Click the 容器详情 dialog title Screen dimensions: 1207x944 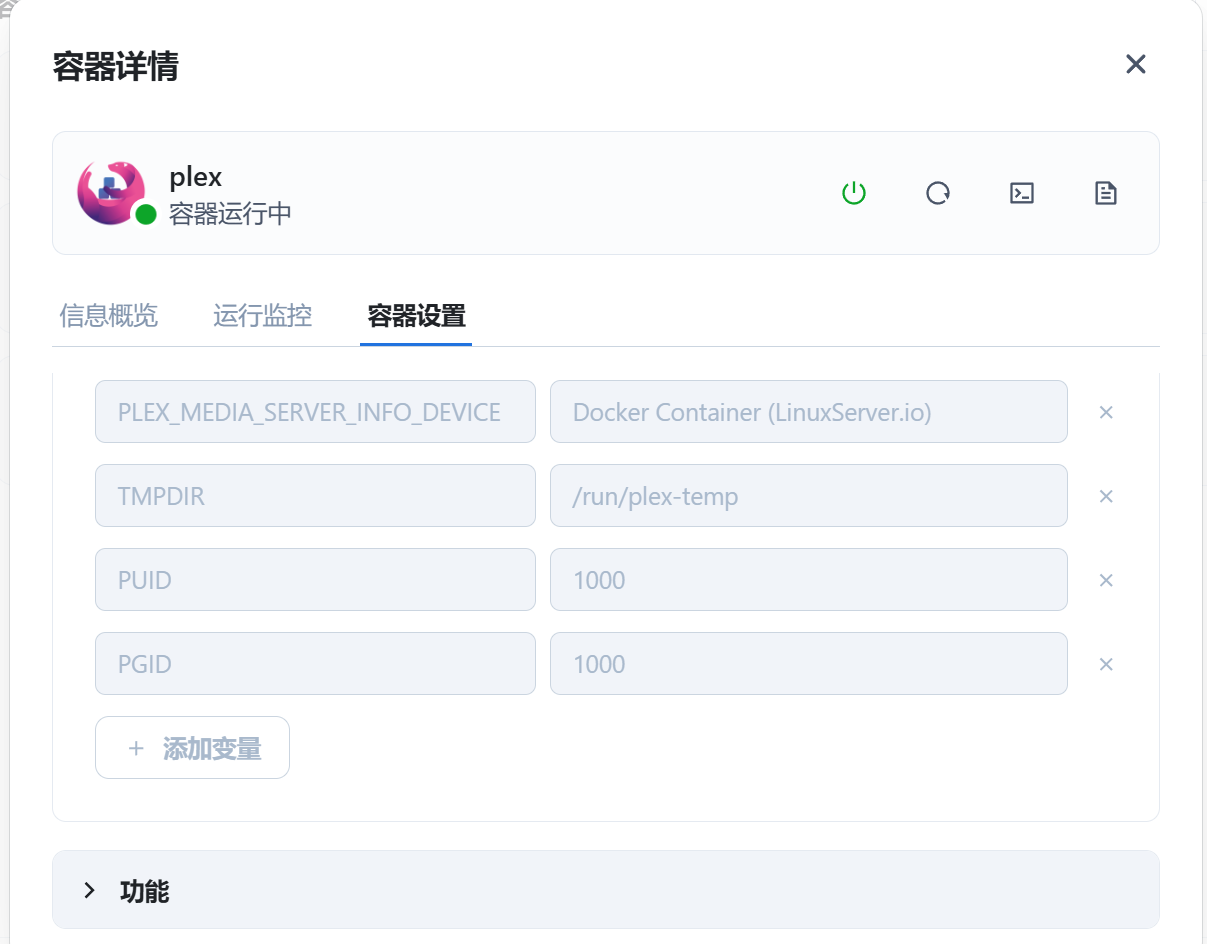click(115, 67)
